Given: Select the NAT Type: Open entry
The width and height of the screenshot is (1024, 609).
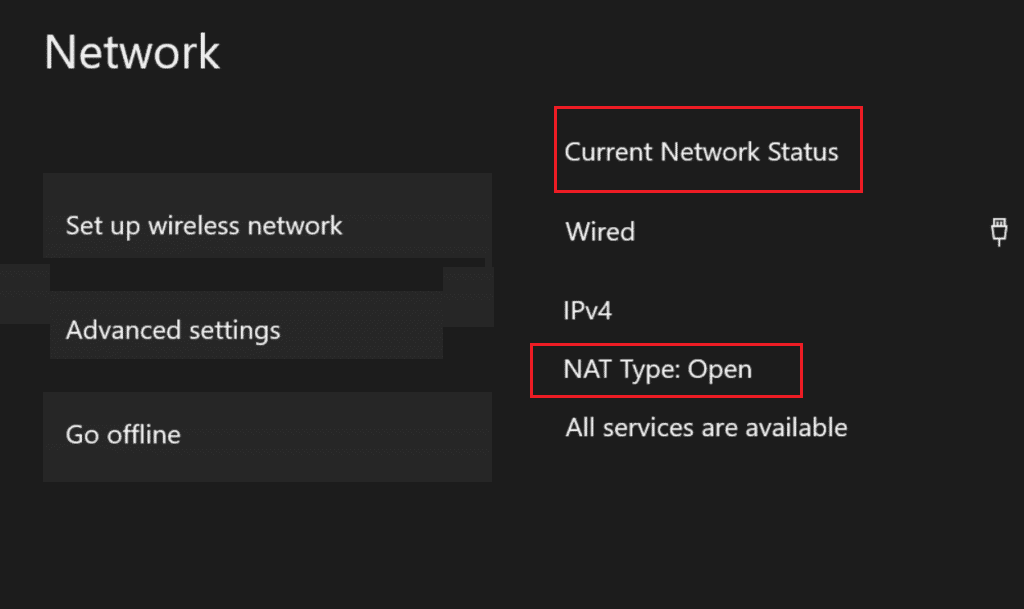Looking at the screenshot, I should tap(657, 370).
